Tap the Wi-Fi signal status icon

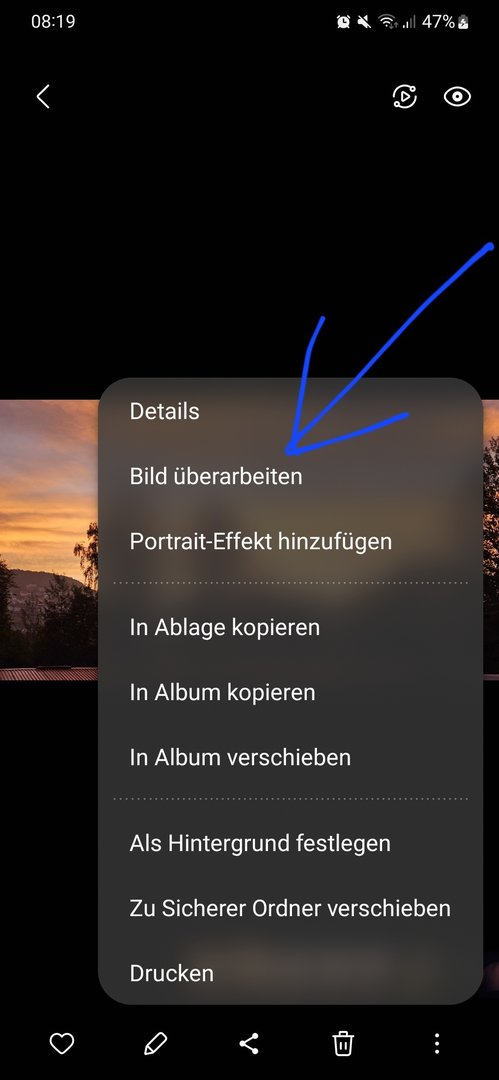click(x=388, y=22)
